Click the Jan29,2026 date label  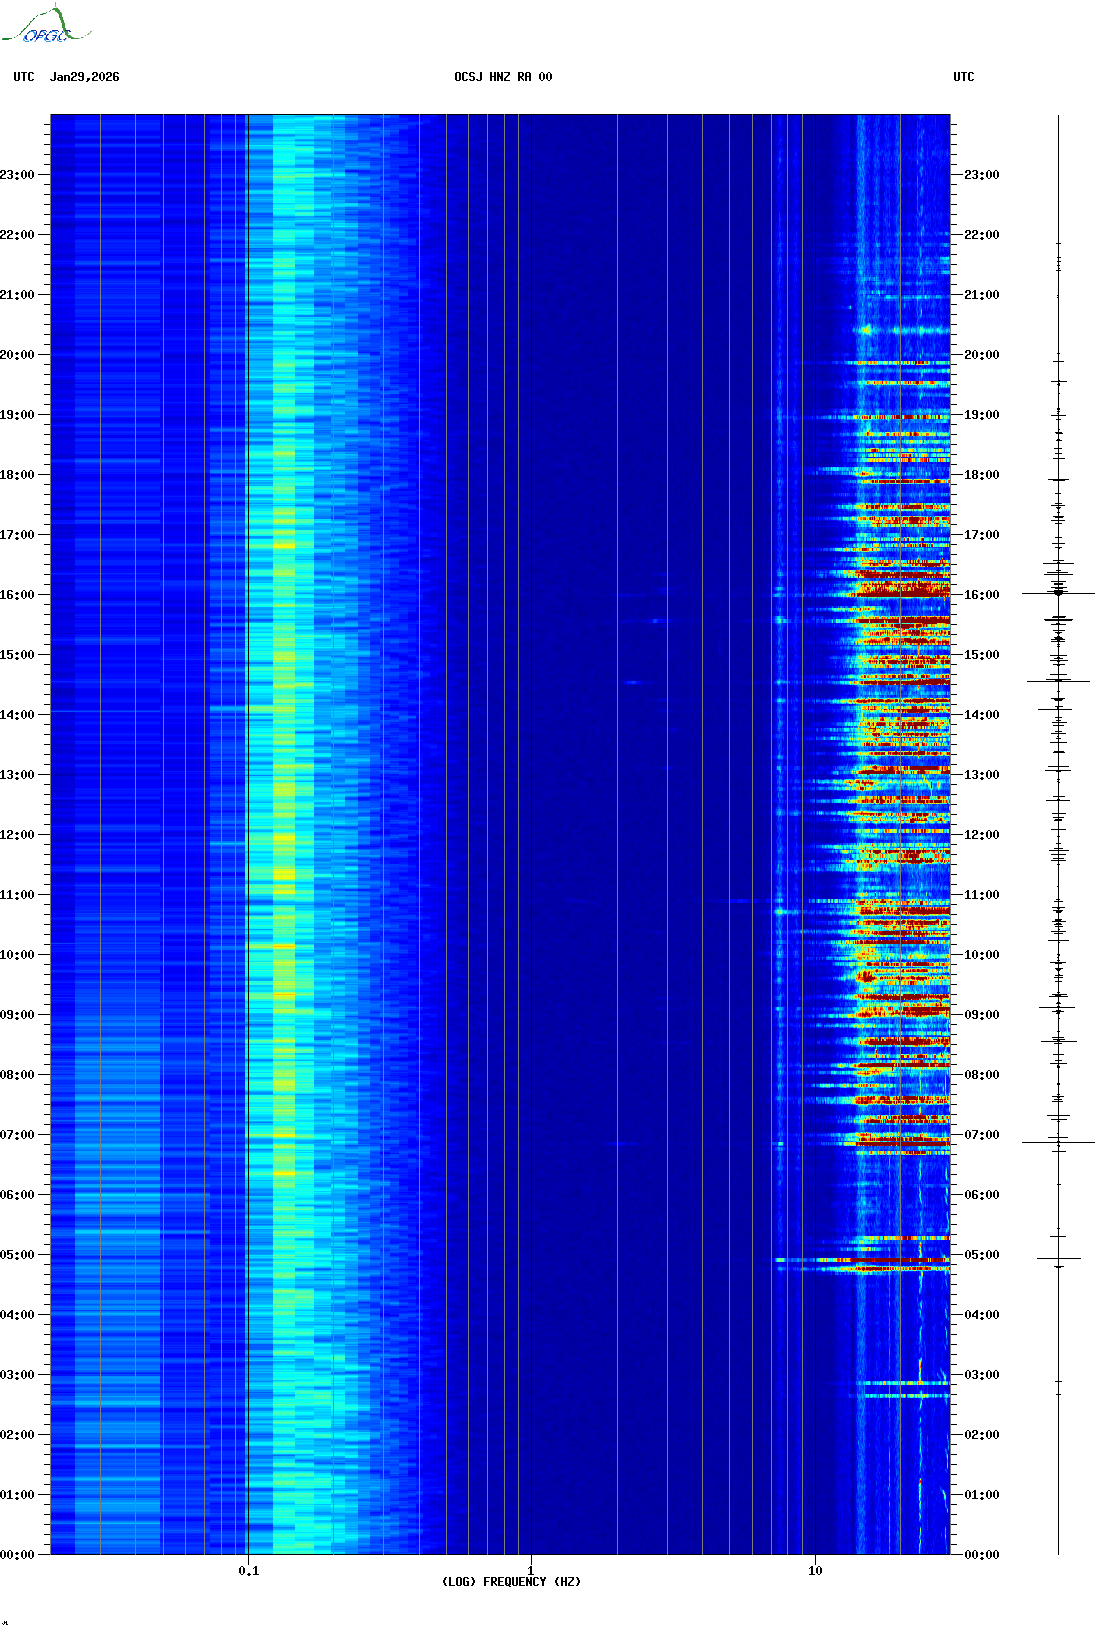pyautogui.click(x=84, y=77)
